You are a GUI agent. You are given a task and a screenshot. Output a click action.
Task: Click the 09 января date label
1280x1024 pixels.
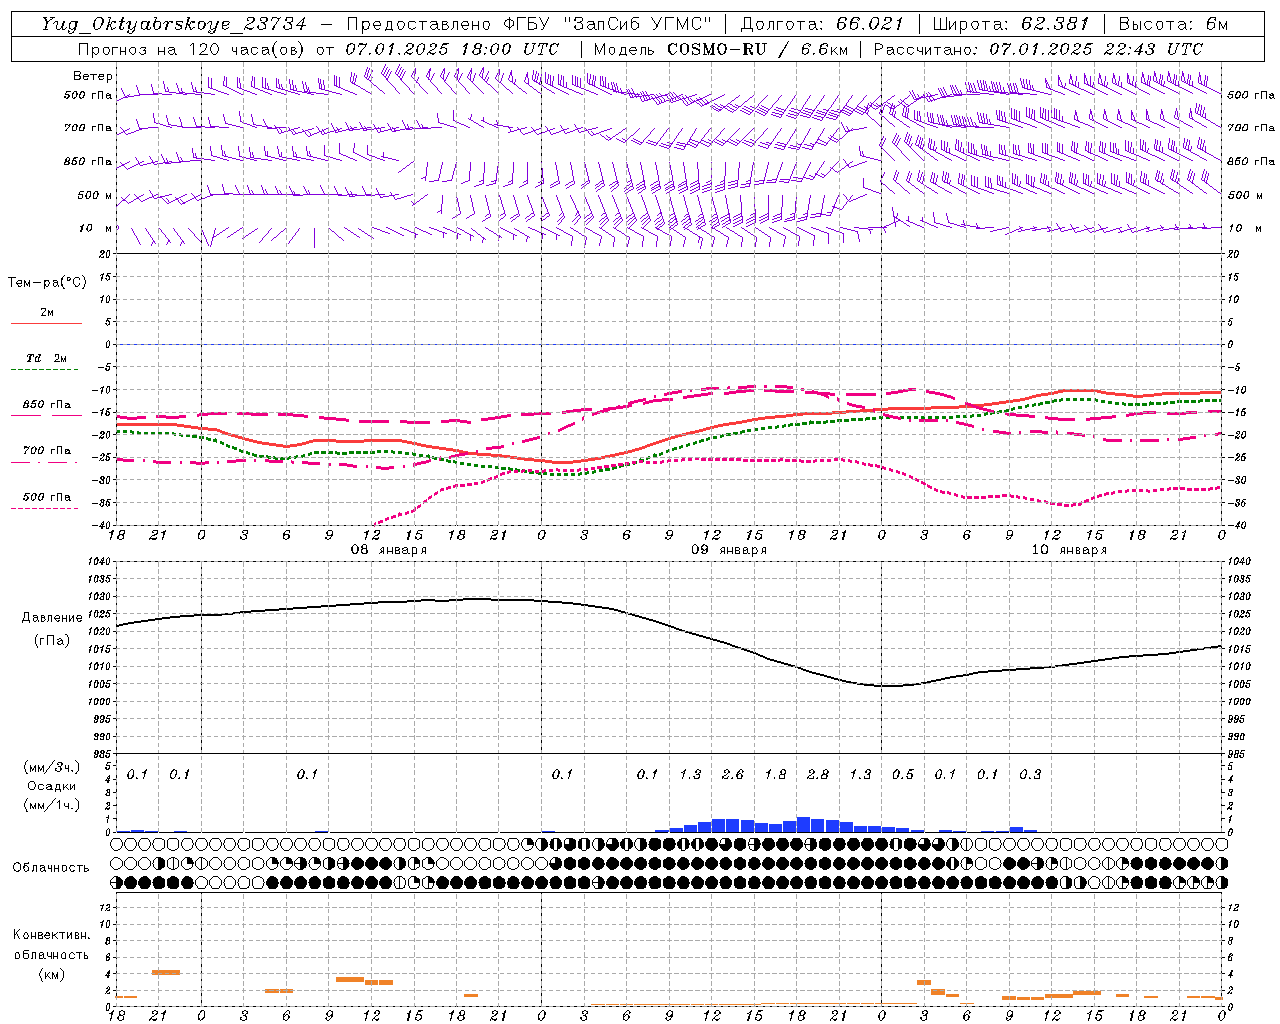coord(729,550)
